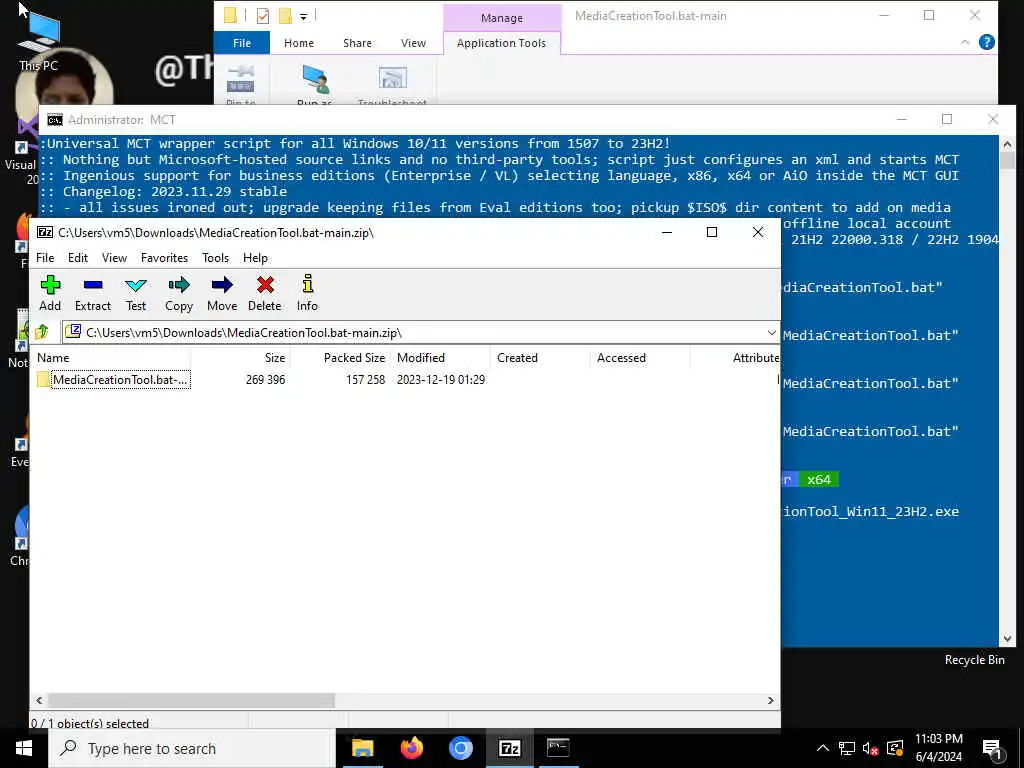Select the Move tool in 7-Zip
1024x768 pixels.
click(x=222, y=293)
